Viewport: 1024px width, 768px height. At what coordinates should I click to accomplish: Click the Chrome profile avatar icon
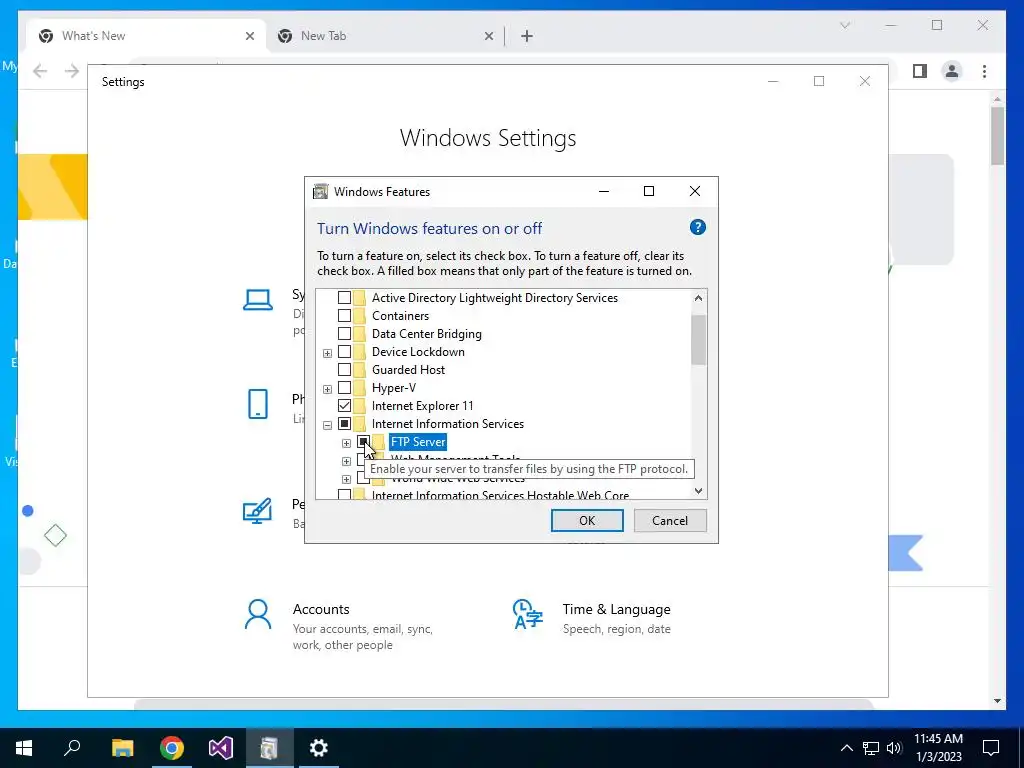pos(952,71)
